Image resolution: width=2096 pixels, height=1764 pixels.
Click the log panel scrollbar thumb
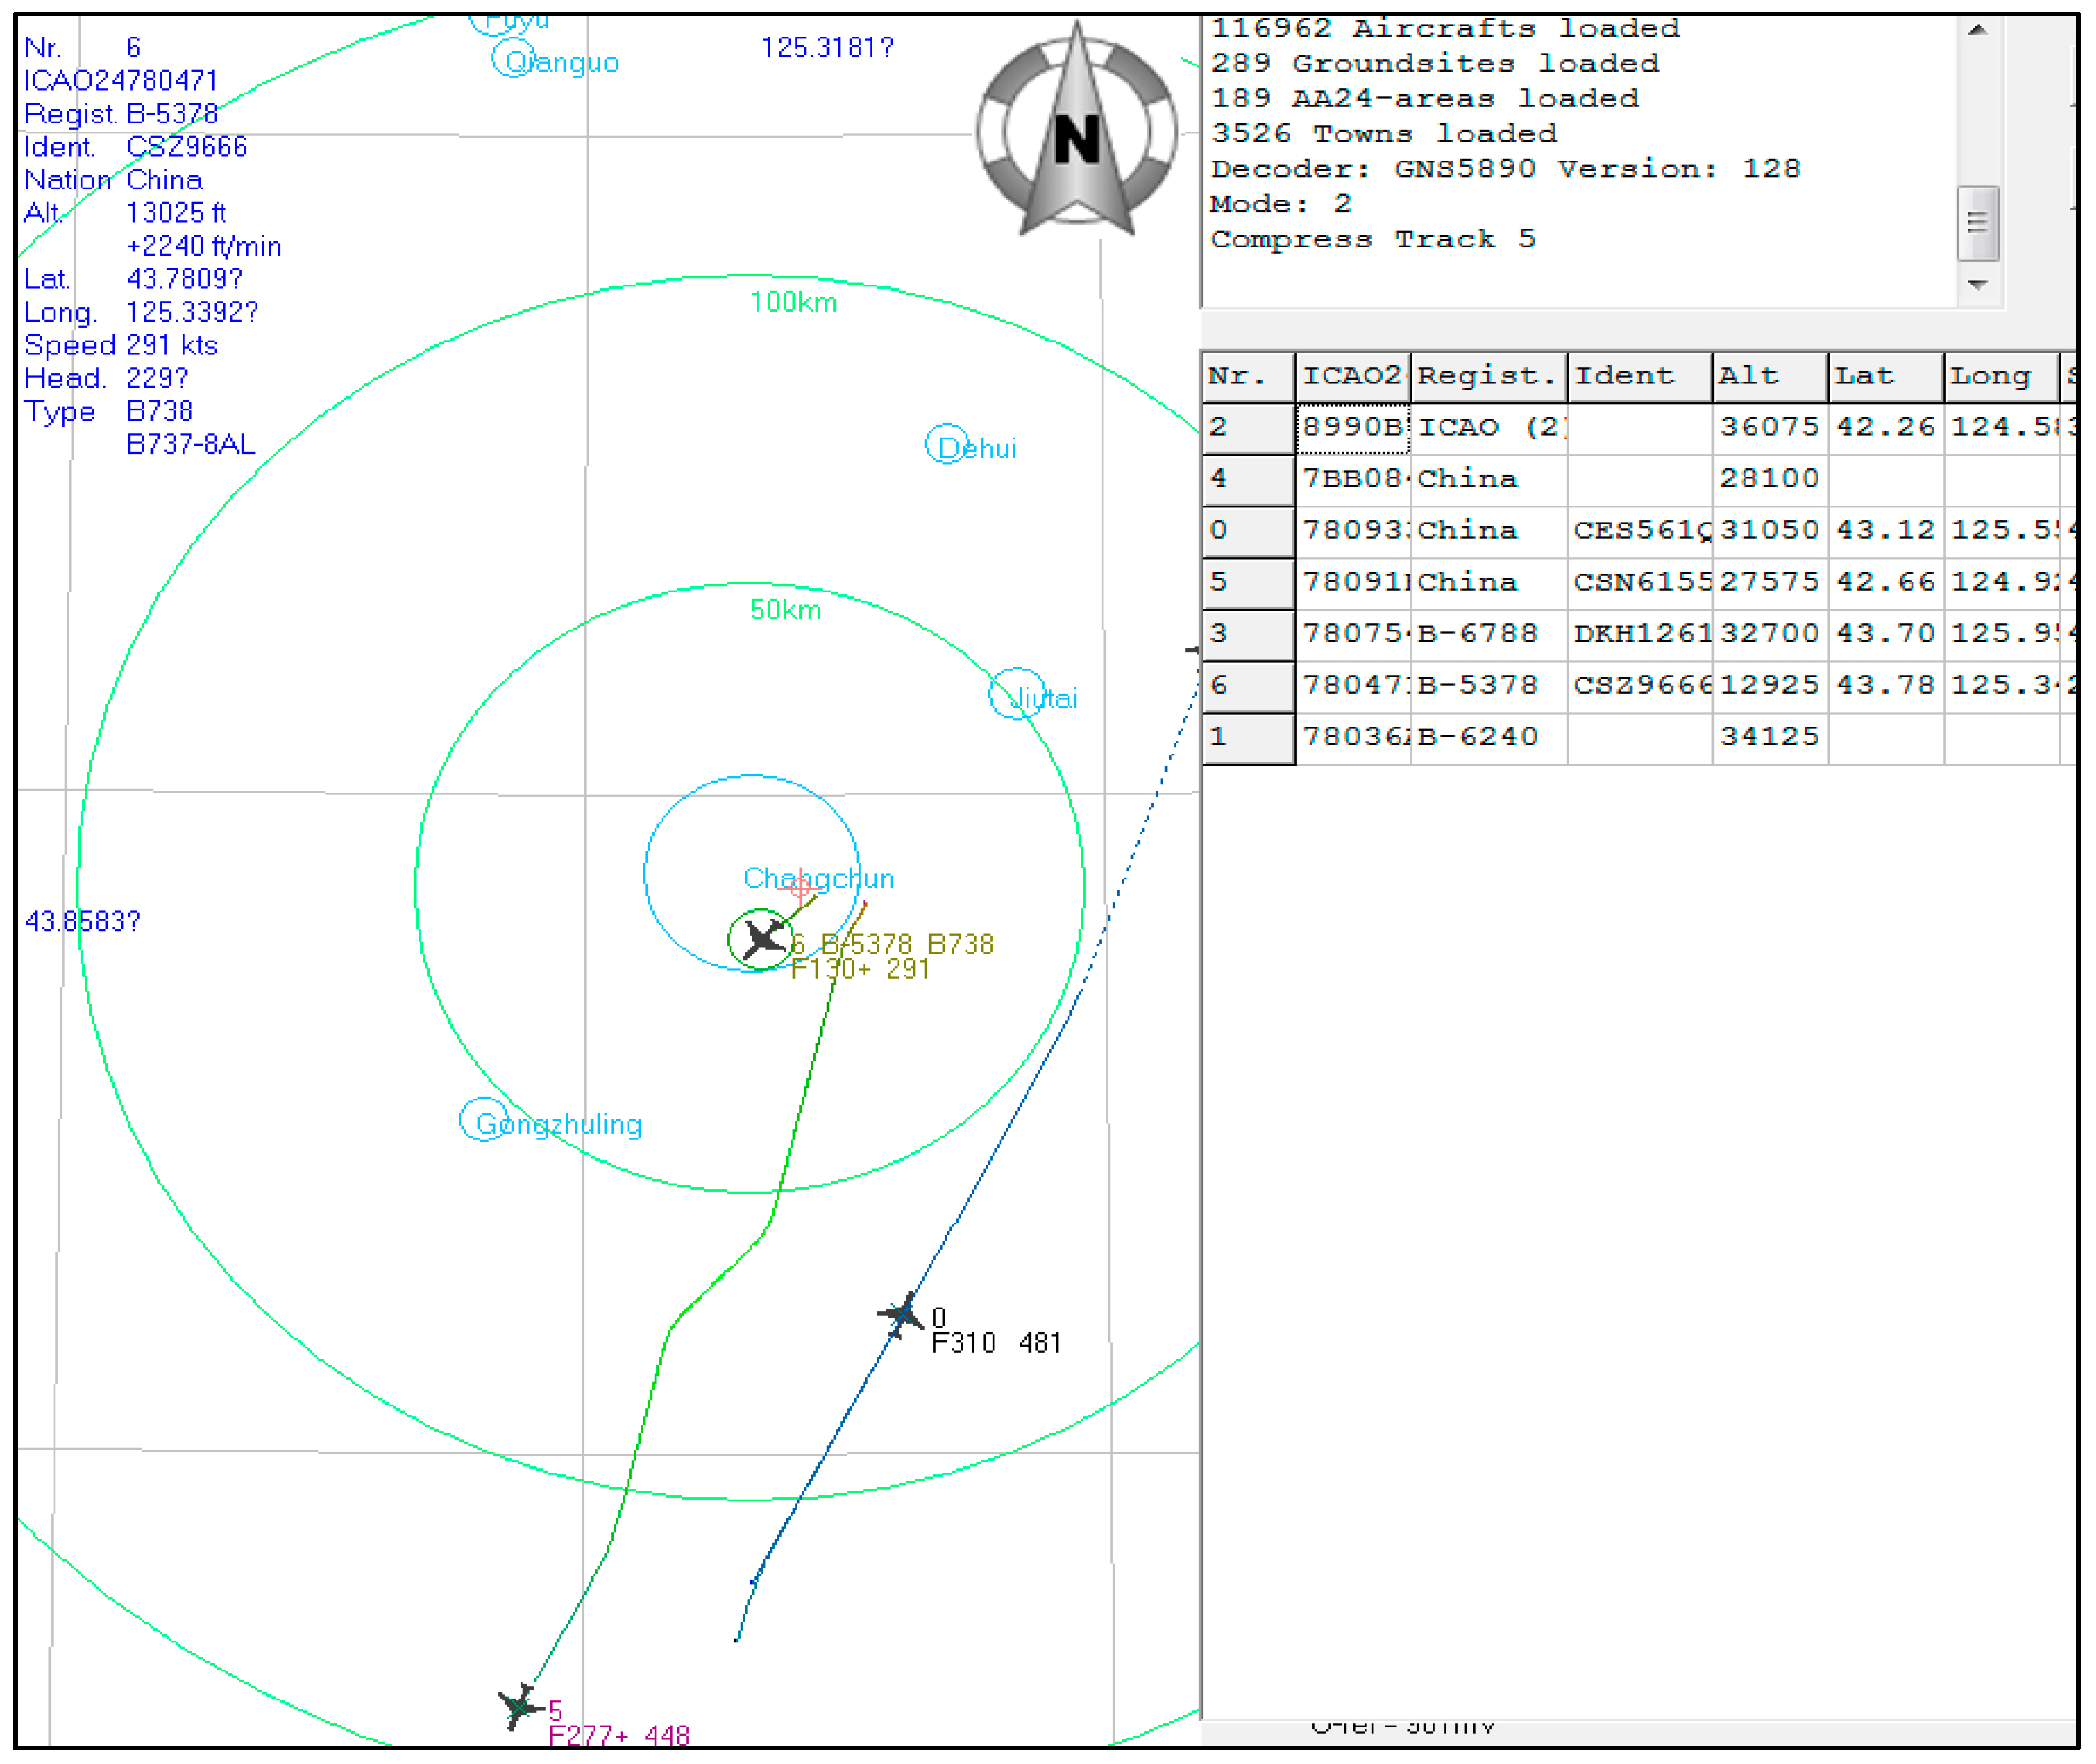coord(1977,223)
